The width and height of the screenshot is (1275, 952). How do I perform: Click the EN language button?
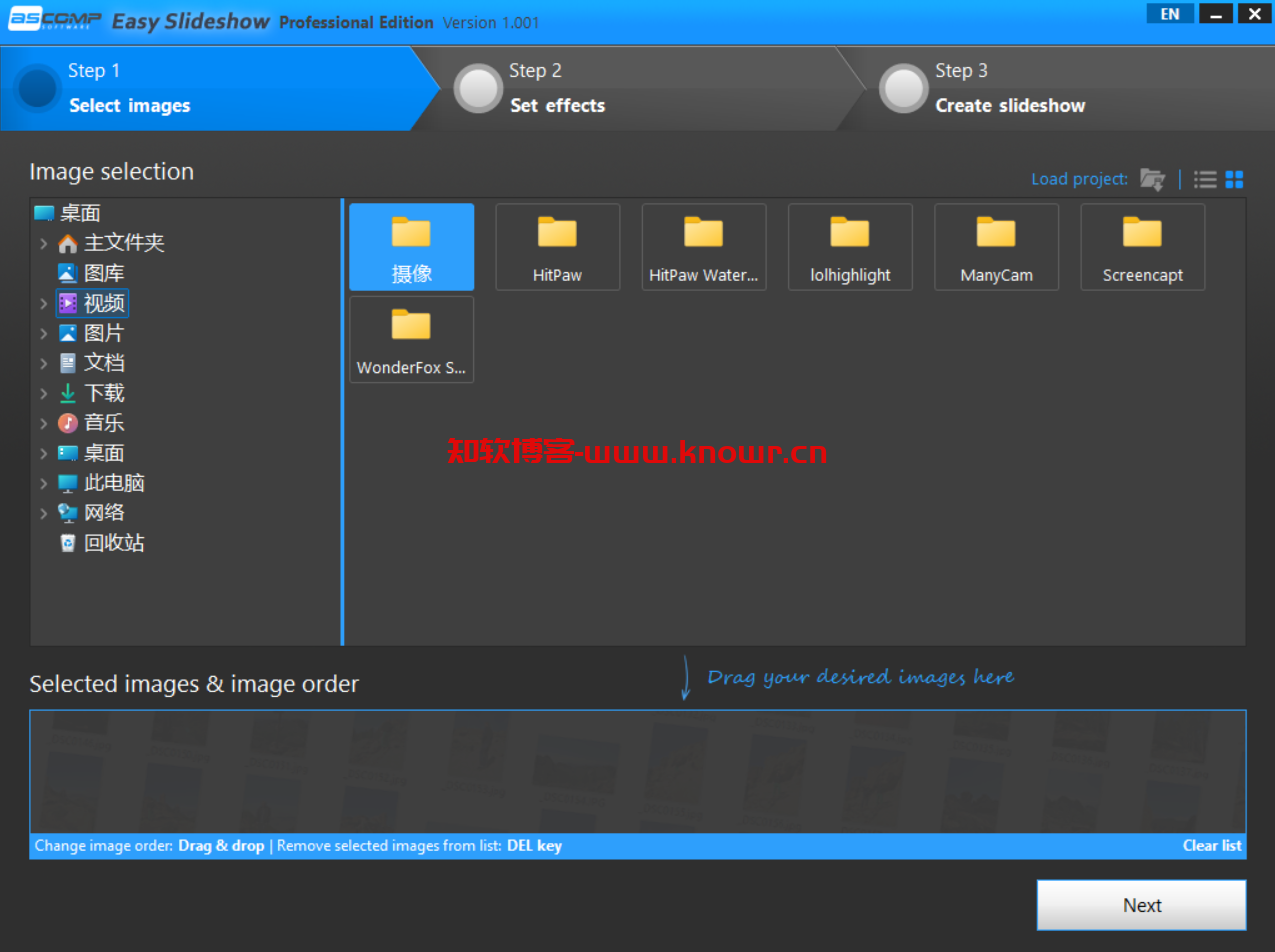pos(1170,13)
